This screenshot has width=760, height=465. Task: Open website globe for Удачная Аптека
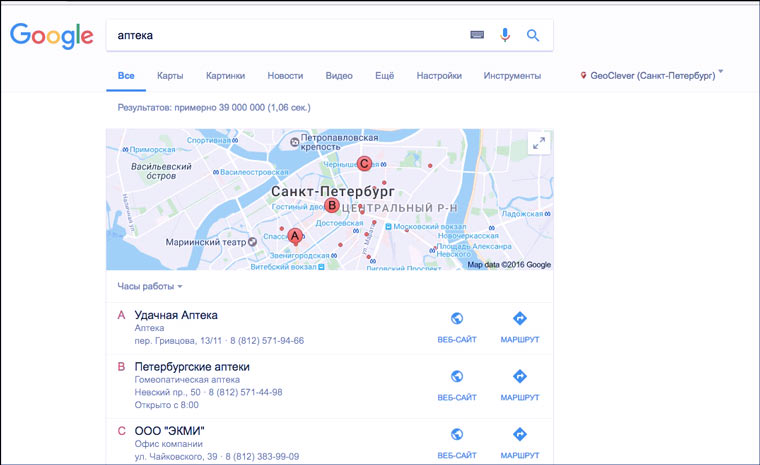pos(457,318)
